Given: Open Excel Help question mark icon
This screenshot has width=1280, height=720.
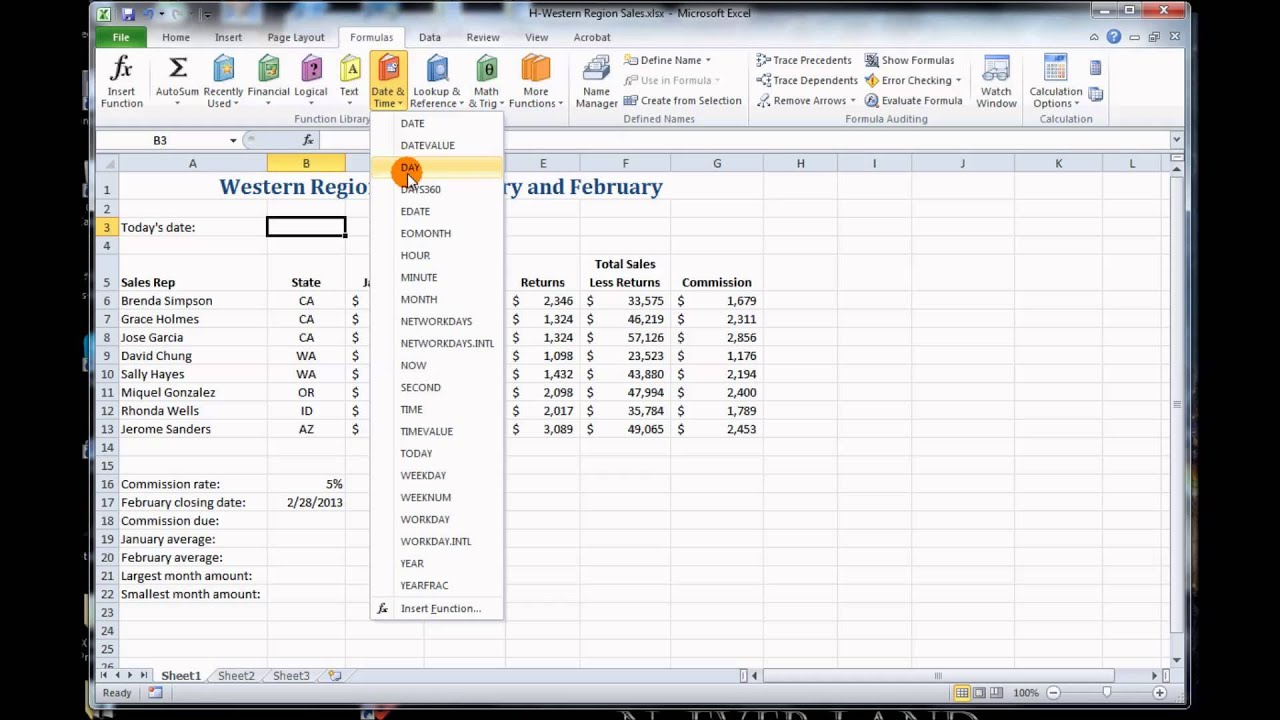Looking at the screenshot, I should coord(1113,37).
